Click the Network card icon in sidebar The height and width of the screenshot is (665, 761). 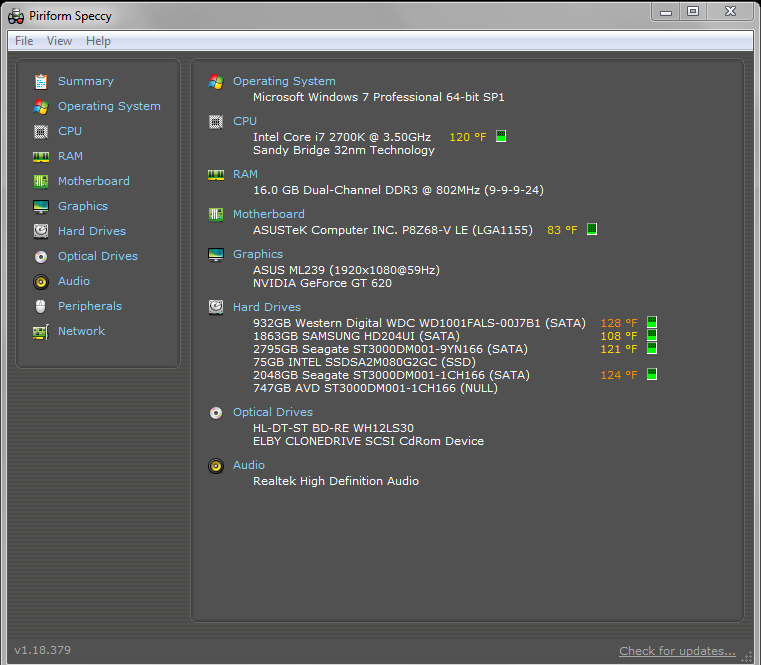(x=41, y=332)
